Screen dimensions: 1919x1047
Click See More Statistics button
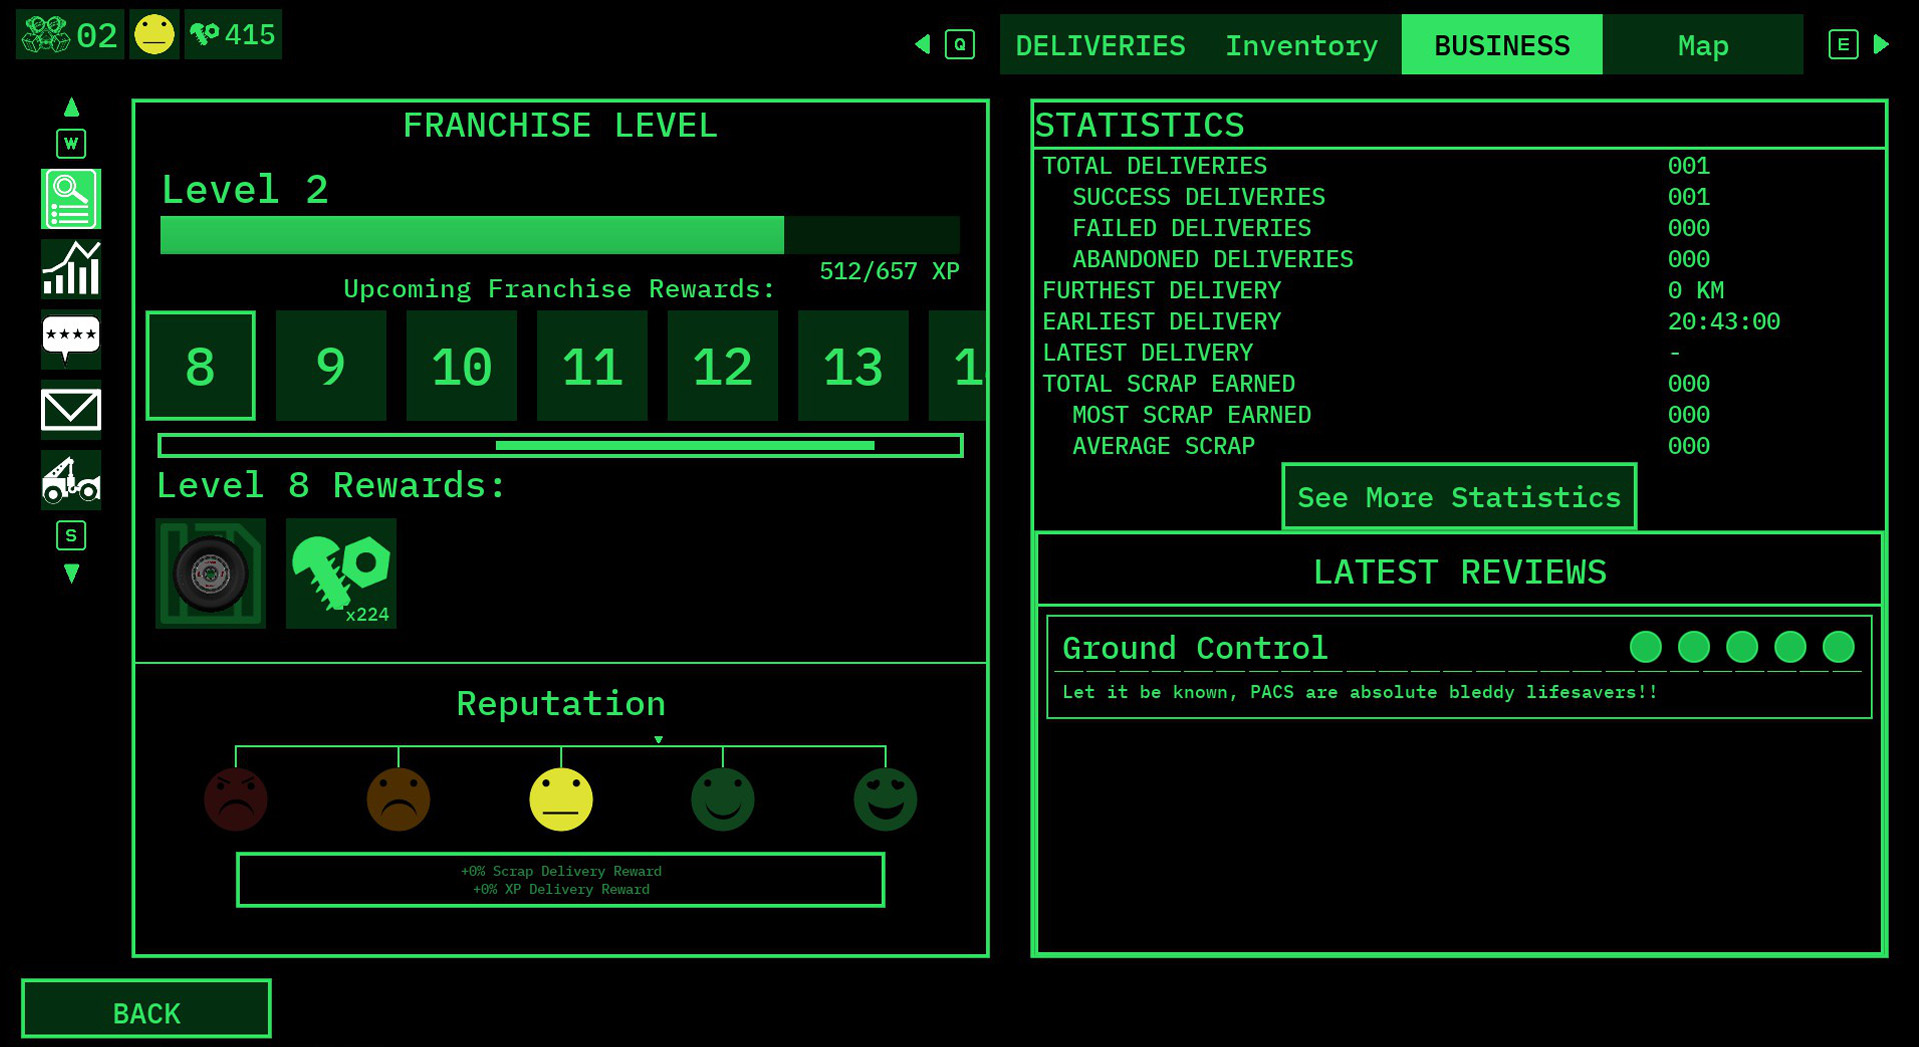pyautogui.click(x=1459, y=497)
